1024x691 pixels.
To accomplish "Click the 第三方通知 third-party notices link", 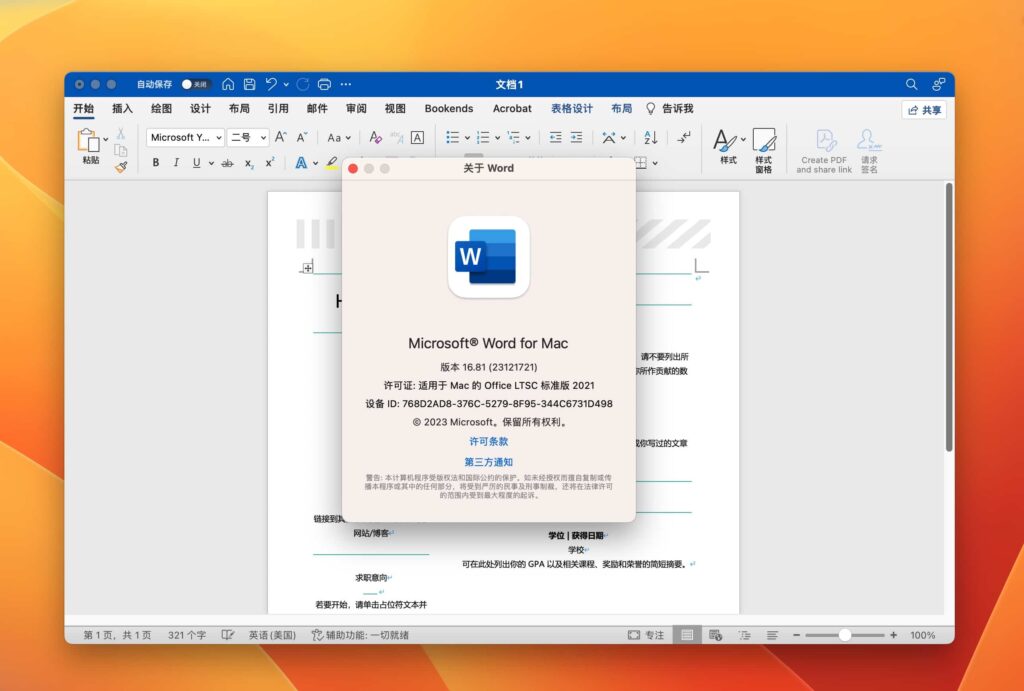I will click(x=488, y=462).
